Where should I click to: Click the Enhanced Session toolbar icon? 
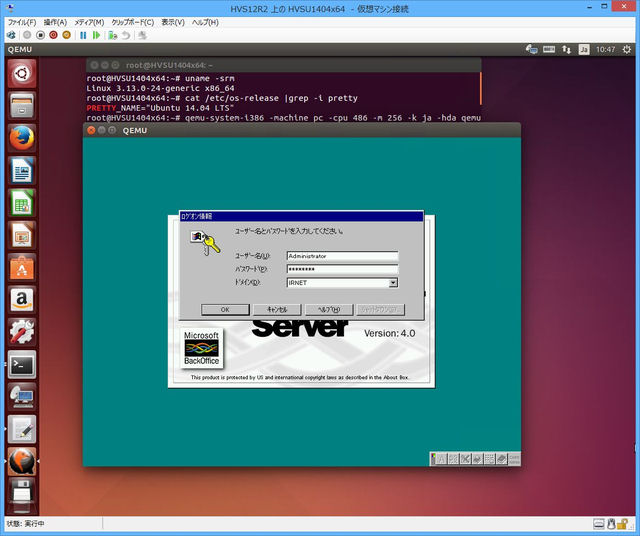142,36
